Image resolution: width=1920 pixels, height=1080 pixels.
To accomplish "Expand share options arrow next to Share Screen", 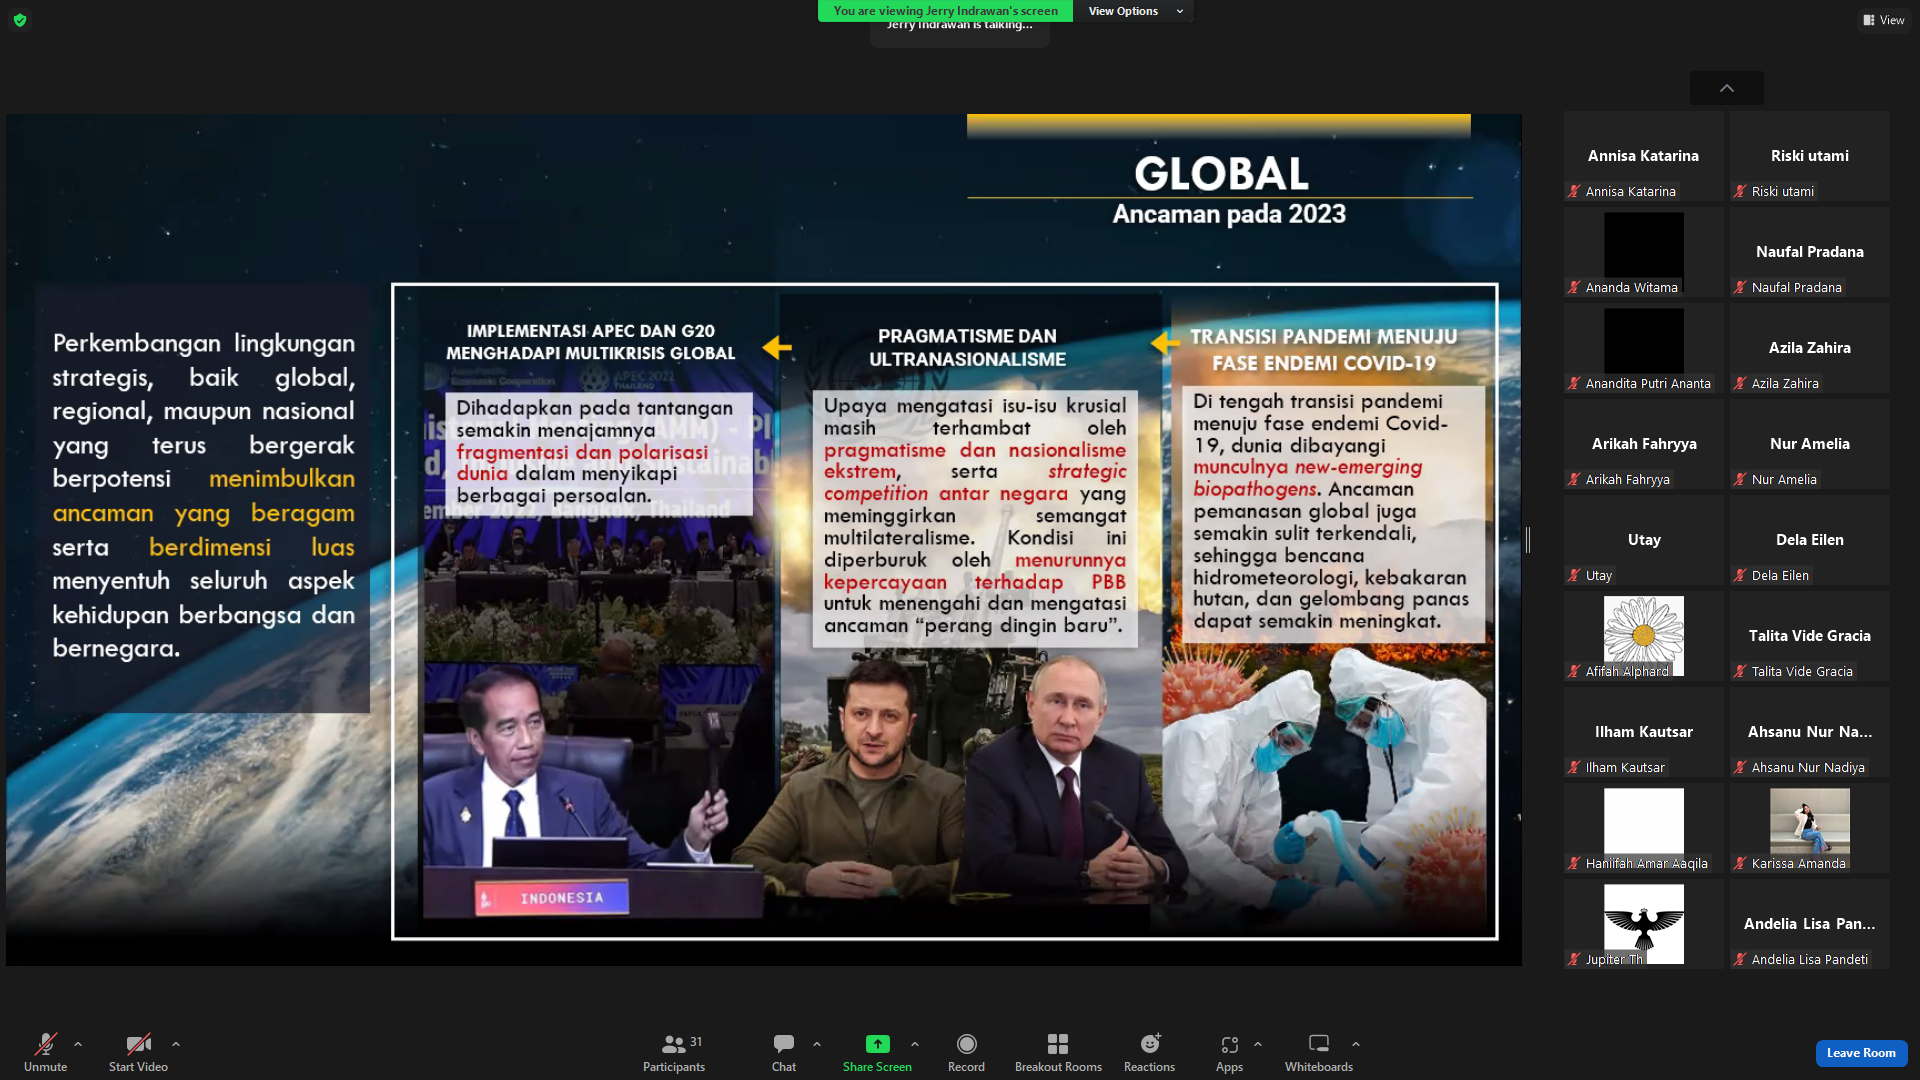I will coord(915,1044).
